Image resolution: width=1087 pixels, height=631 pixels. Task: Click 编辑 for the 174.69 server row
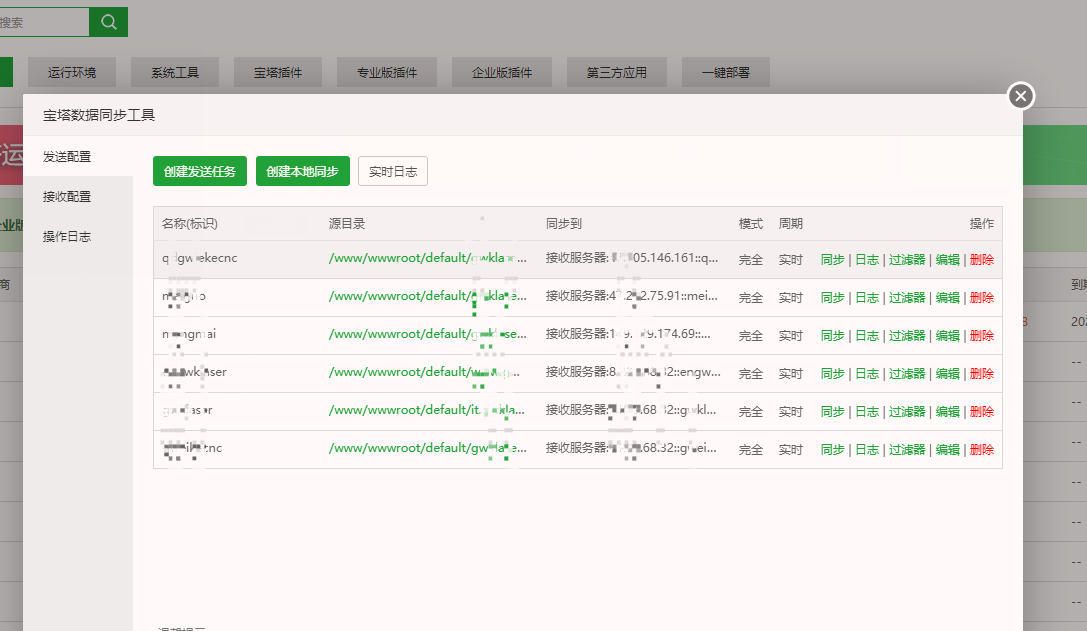[x=948, y=336]
